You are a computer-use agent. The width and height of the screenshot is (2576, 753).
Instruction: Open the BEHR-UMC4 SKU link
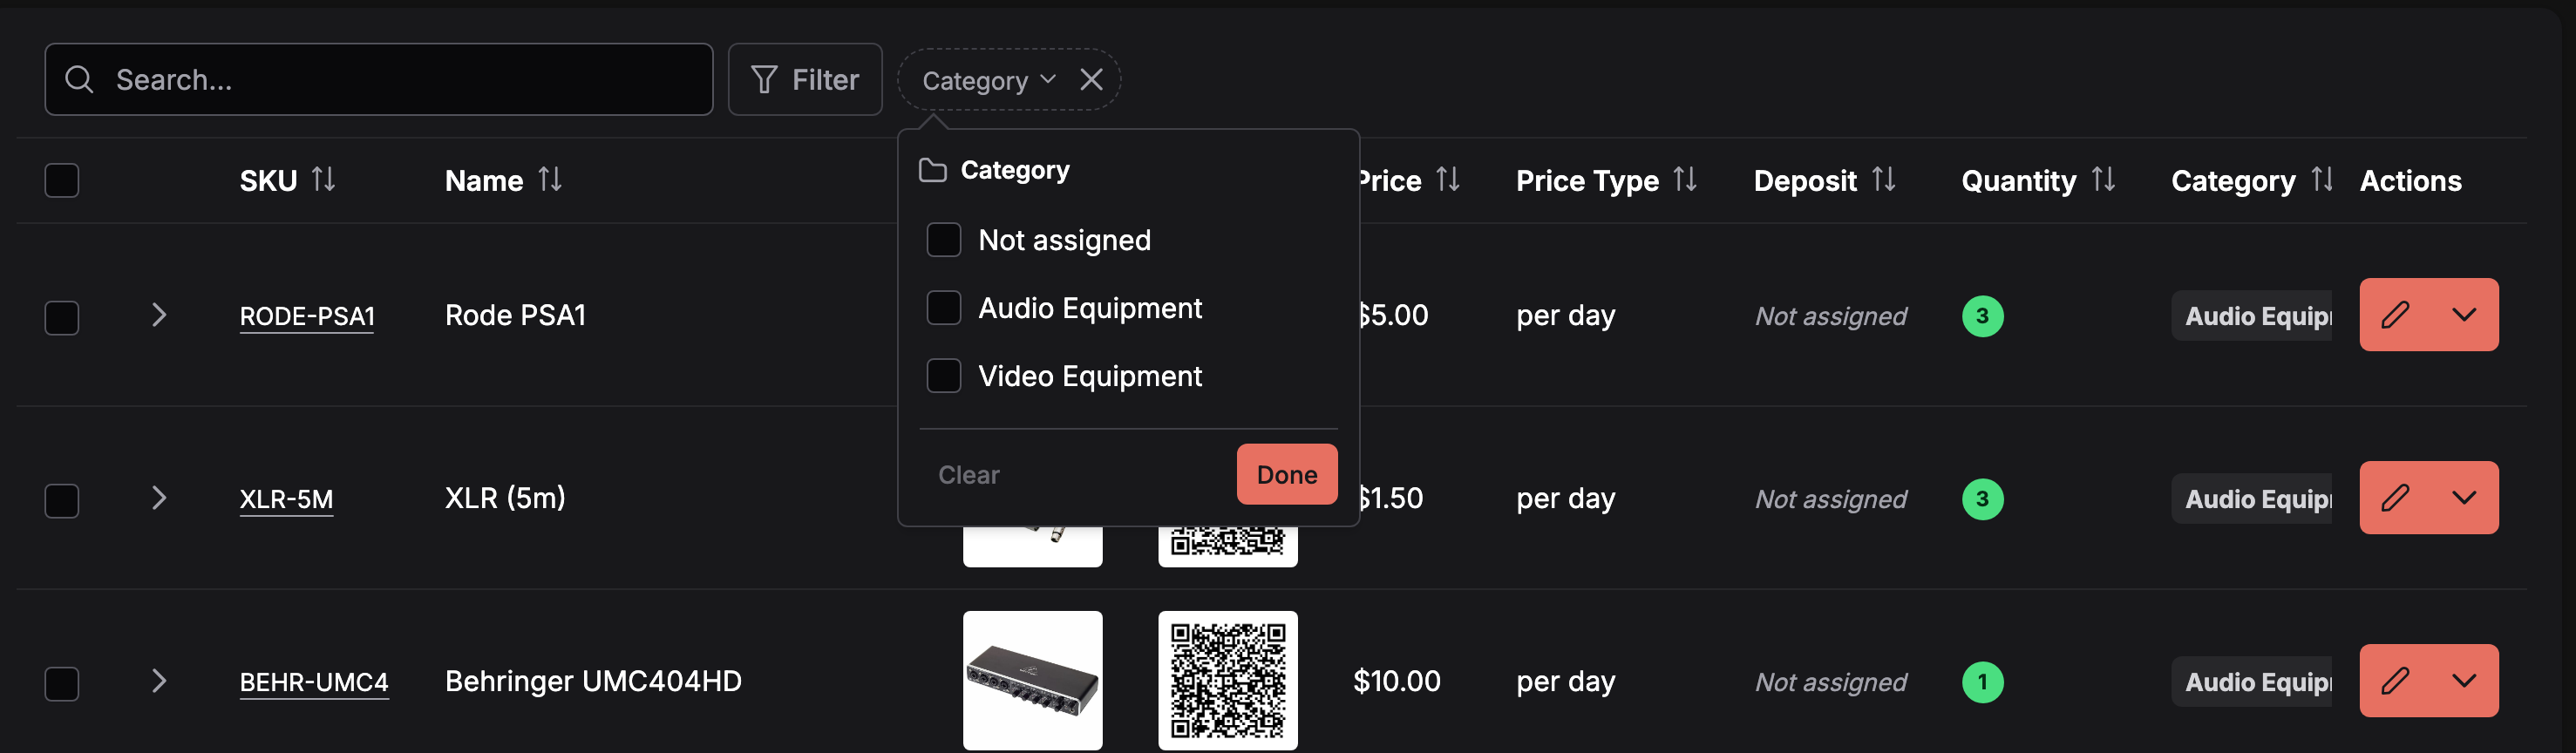click(314, 683)
